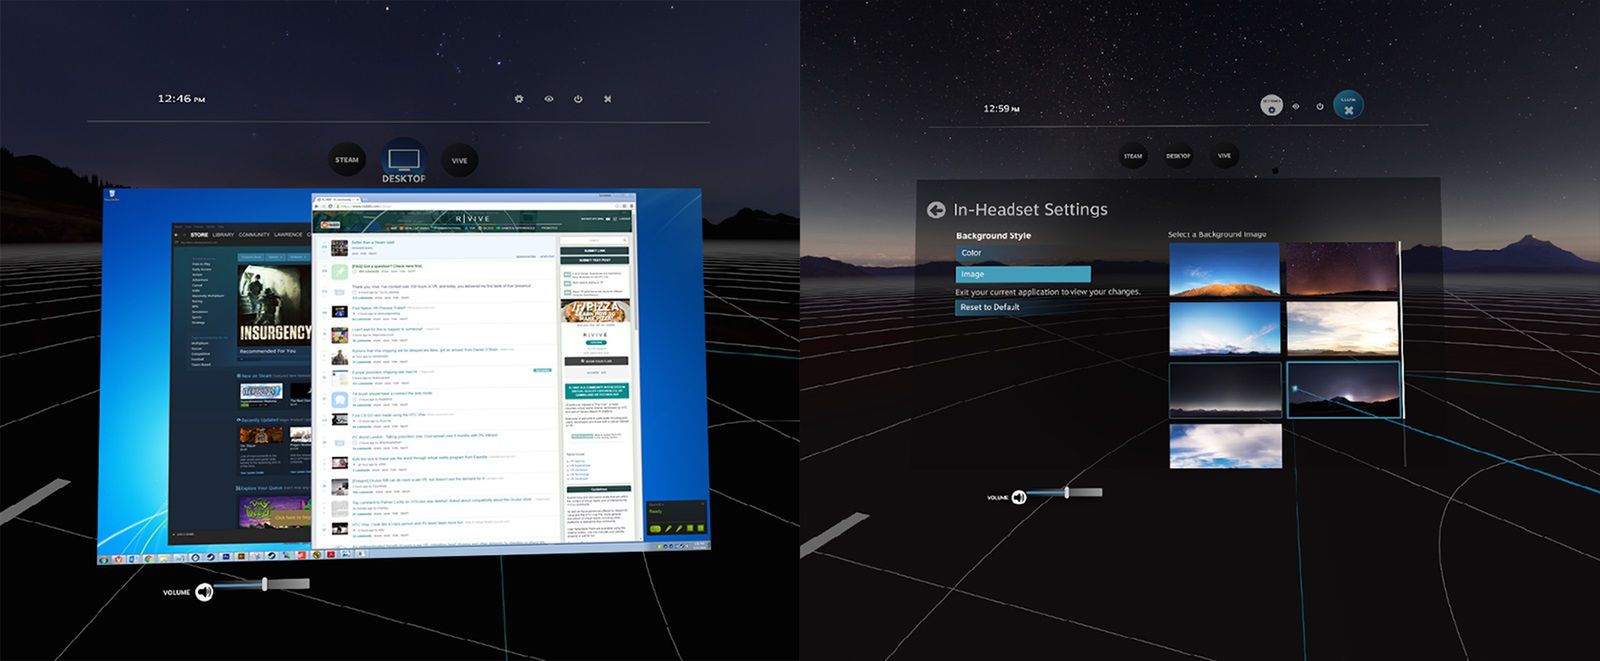Click Submit Text Post on the Reddit page
The height and width of the screenshot is (661, 1600).
[x=594, y=260]
